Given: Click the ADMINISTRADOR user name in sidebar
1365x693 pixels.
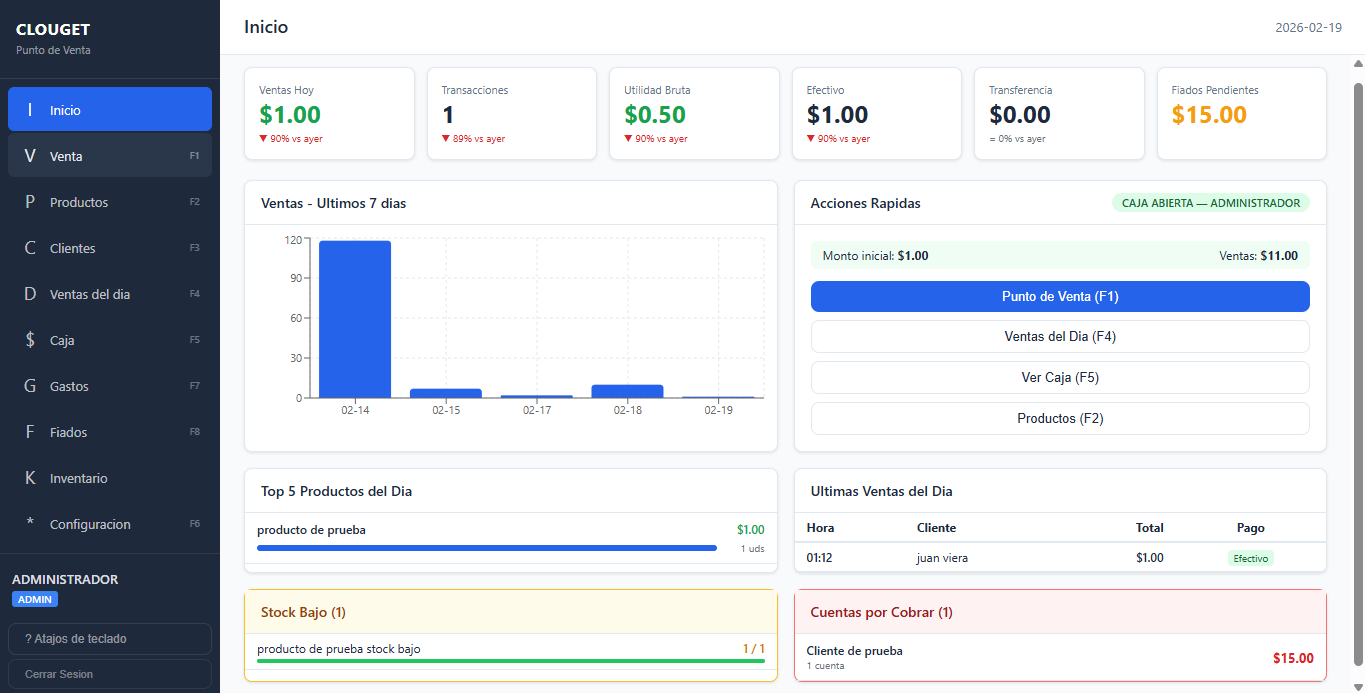Looking at the screenshot, I should point(65,579).
